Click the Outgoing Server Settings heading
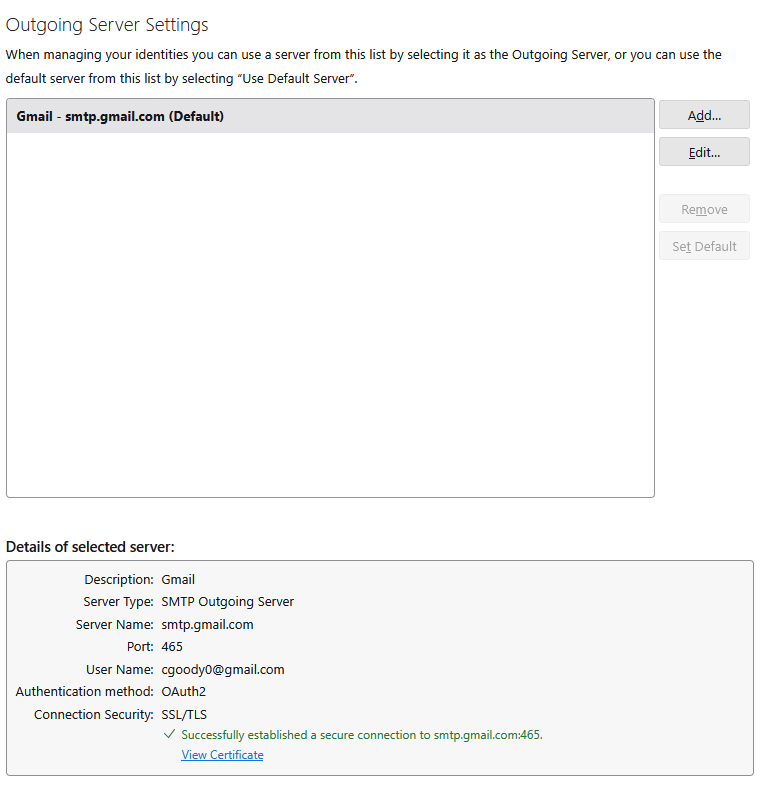This screenshot has width=777, height=789. click(107, 24)
